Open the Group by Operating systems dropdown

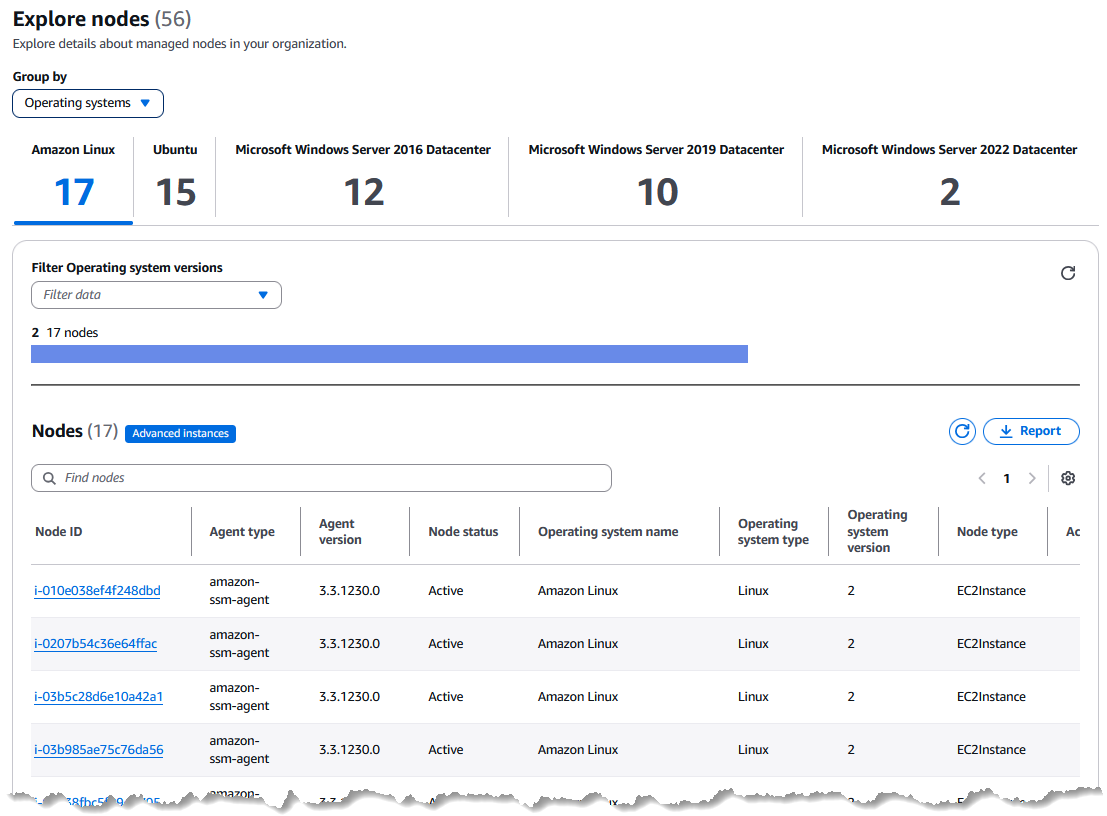(x=88, y=103)
